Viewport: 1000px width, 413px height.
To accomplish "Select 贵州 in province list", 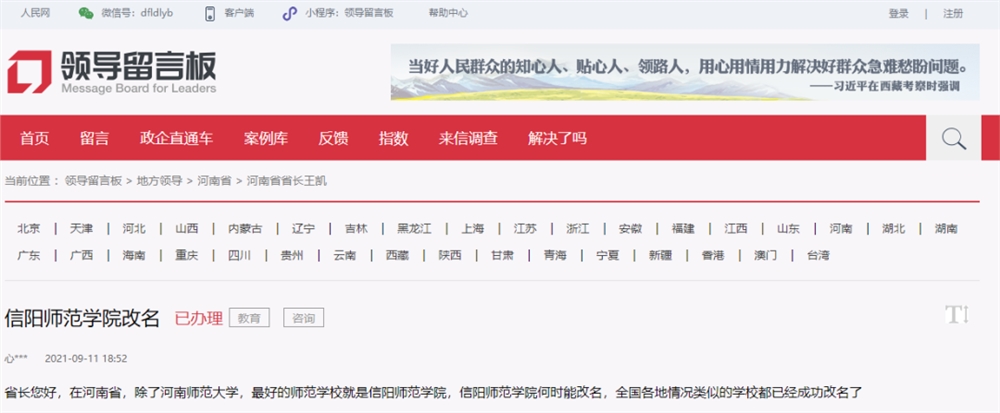I will coord(292,256).
